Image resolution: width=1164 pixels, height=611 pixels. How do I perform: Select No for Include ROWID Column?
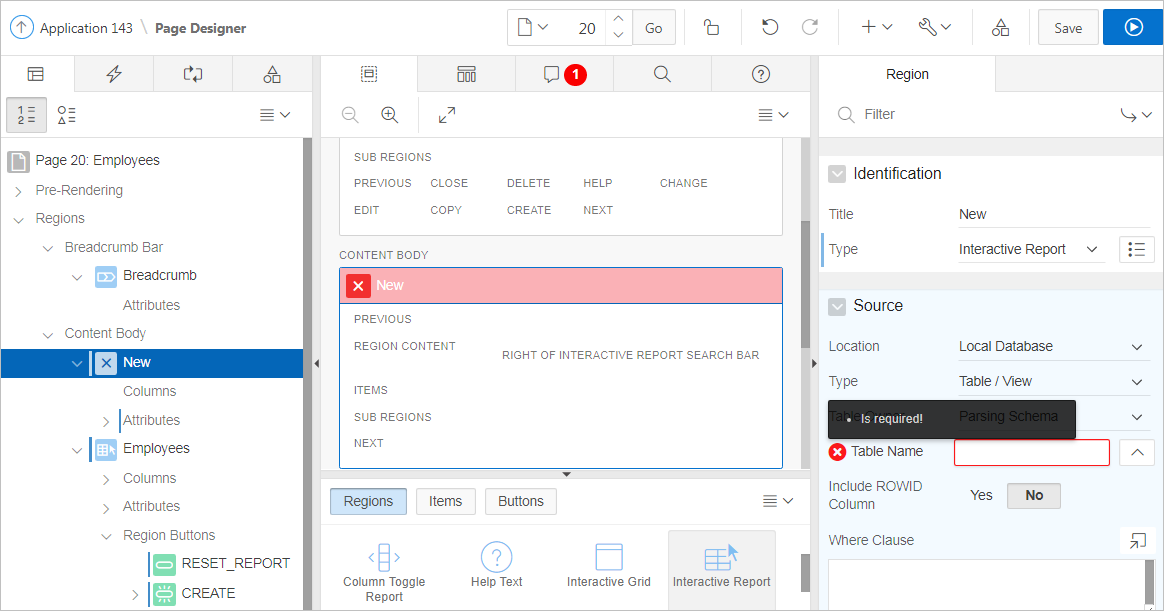point(1034,495)
